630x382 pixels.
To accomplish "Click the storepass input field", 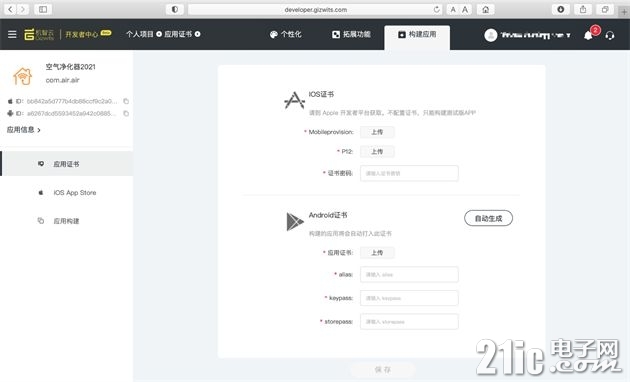I will coord(409,322).
